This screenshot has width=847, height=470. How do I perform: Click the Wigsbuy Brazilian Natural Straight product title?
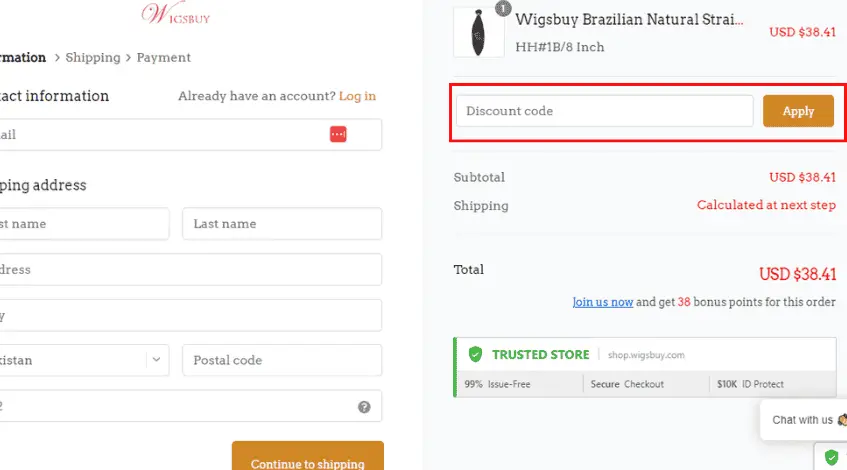[x=629, y=20]
